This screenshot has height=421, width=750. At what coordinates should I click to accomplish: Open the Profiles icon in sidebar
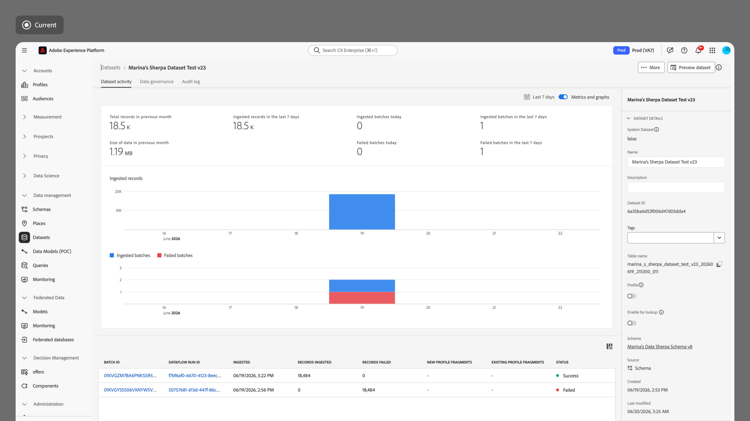click(x=24, y=85)
